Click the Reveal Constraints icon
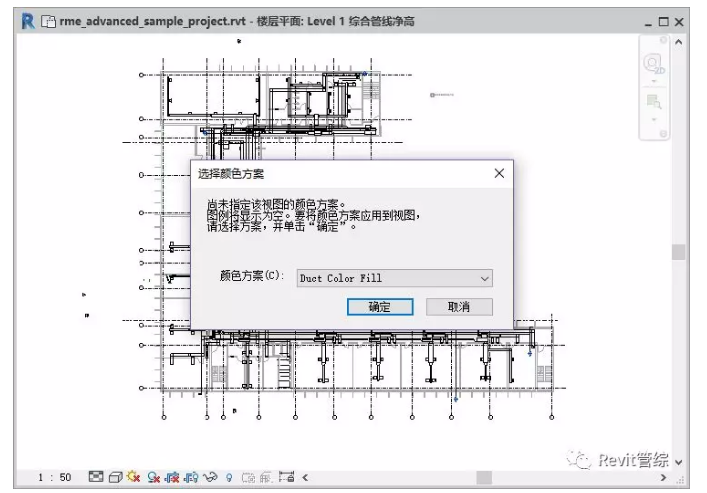The width and height of the screenshot is (707, 493). (286, 477)
